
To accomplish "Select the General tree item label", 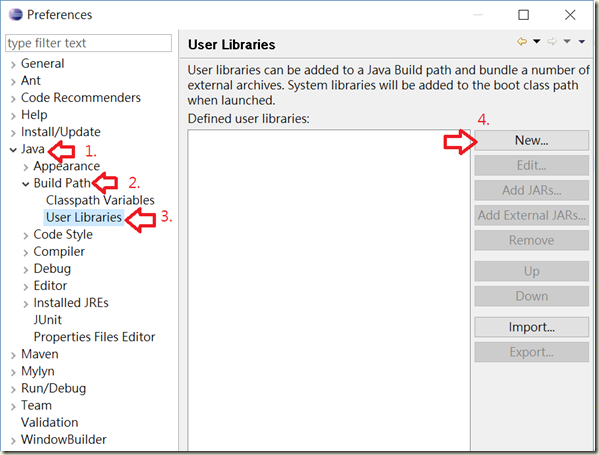I will [x=42, y=63].
